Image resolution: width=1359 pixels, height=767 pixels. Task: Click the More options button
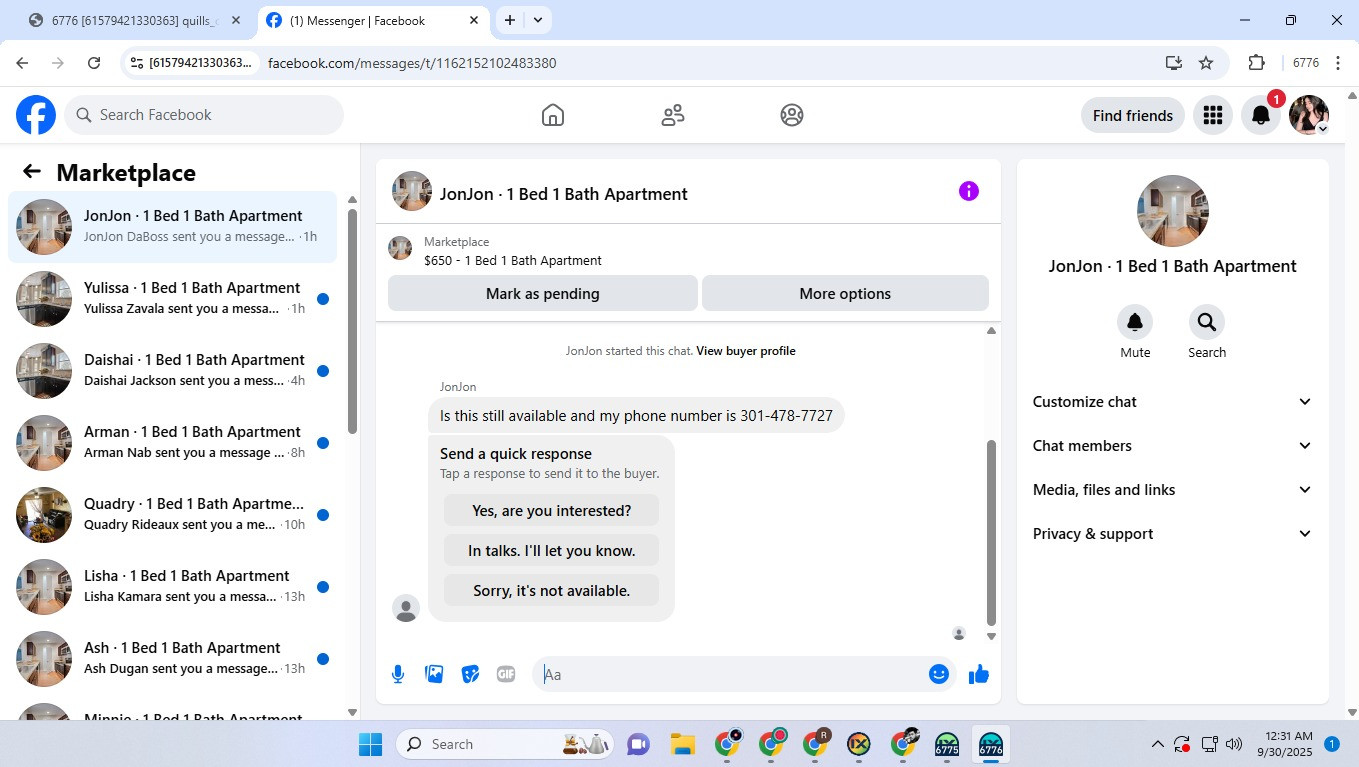(845, 294)
